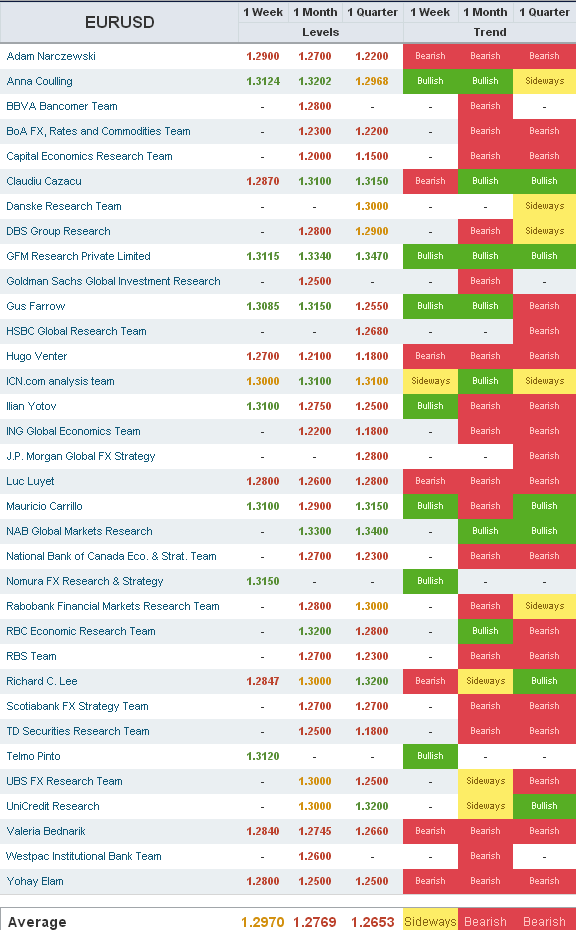Open Capital Economics Research Team link
The height and width of the screenshot is (930, 576).
(90, 156)
